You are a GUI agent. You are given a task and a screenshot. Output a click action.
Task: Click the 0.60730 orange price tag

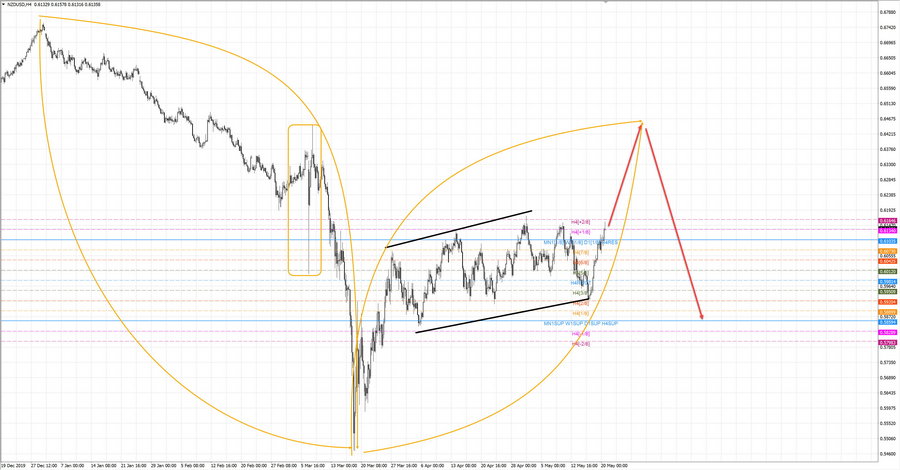887,251
